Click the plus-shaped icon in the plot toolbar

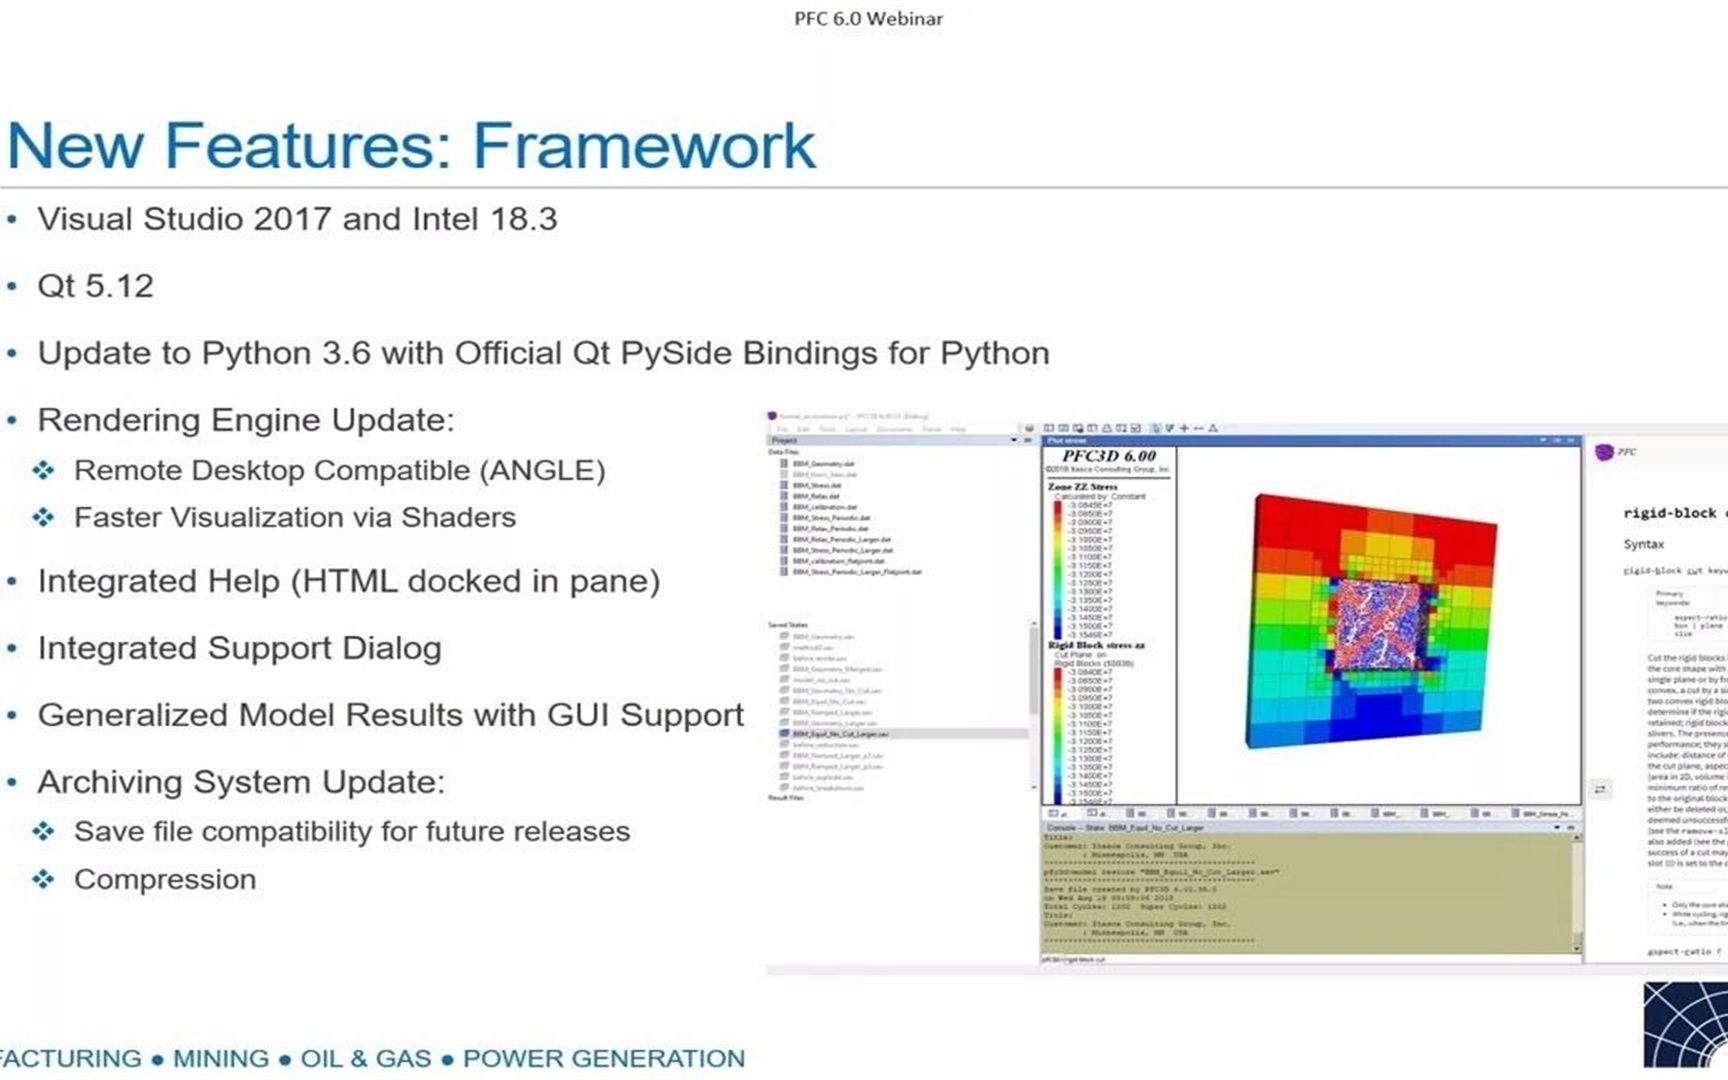point(1184,428)
